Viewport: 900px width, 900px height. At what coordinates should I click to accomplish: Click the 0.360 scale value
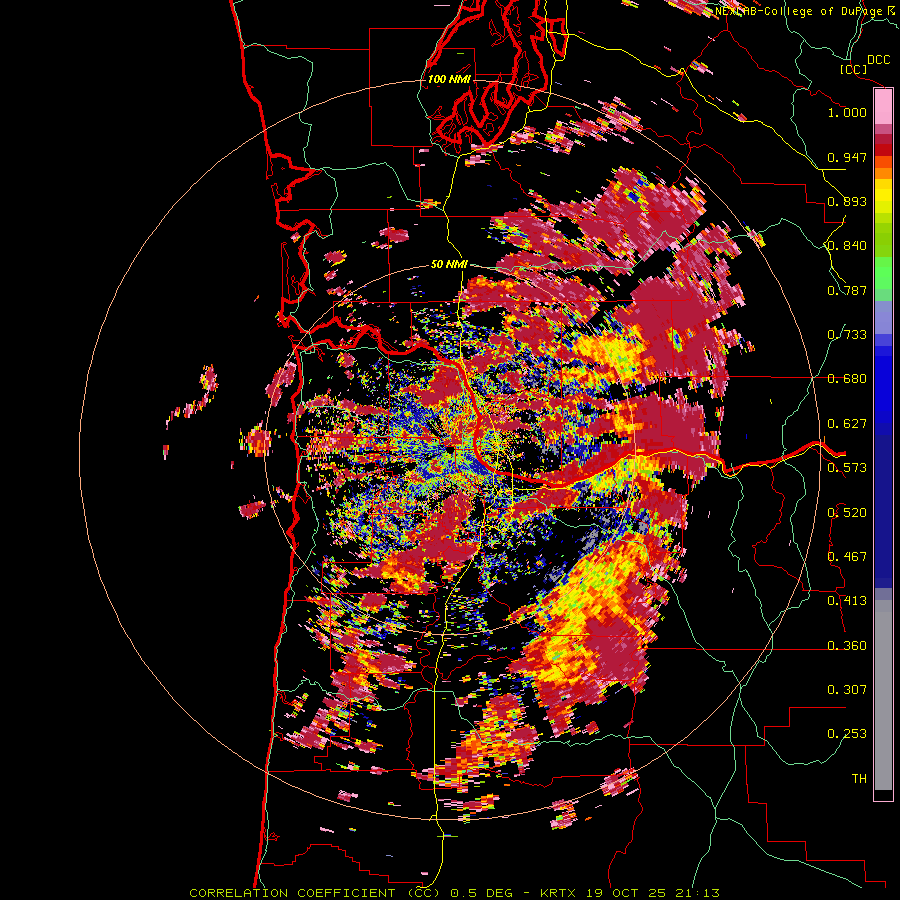click(847, 646)
